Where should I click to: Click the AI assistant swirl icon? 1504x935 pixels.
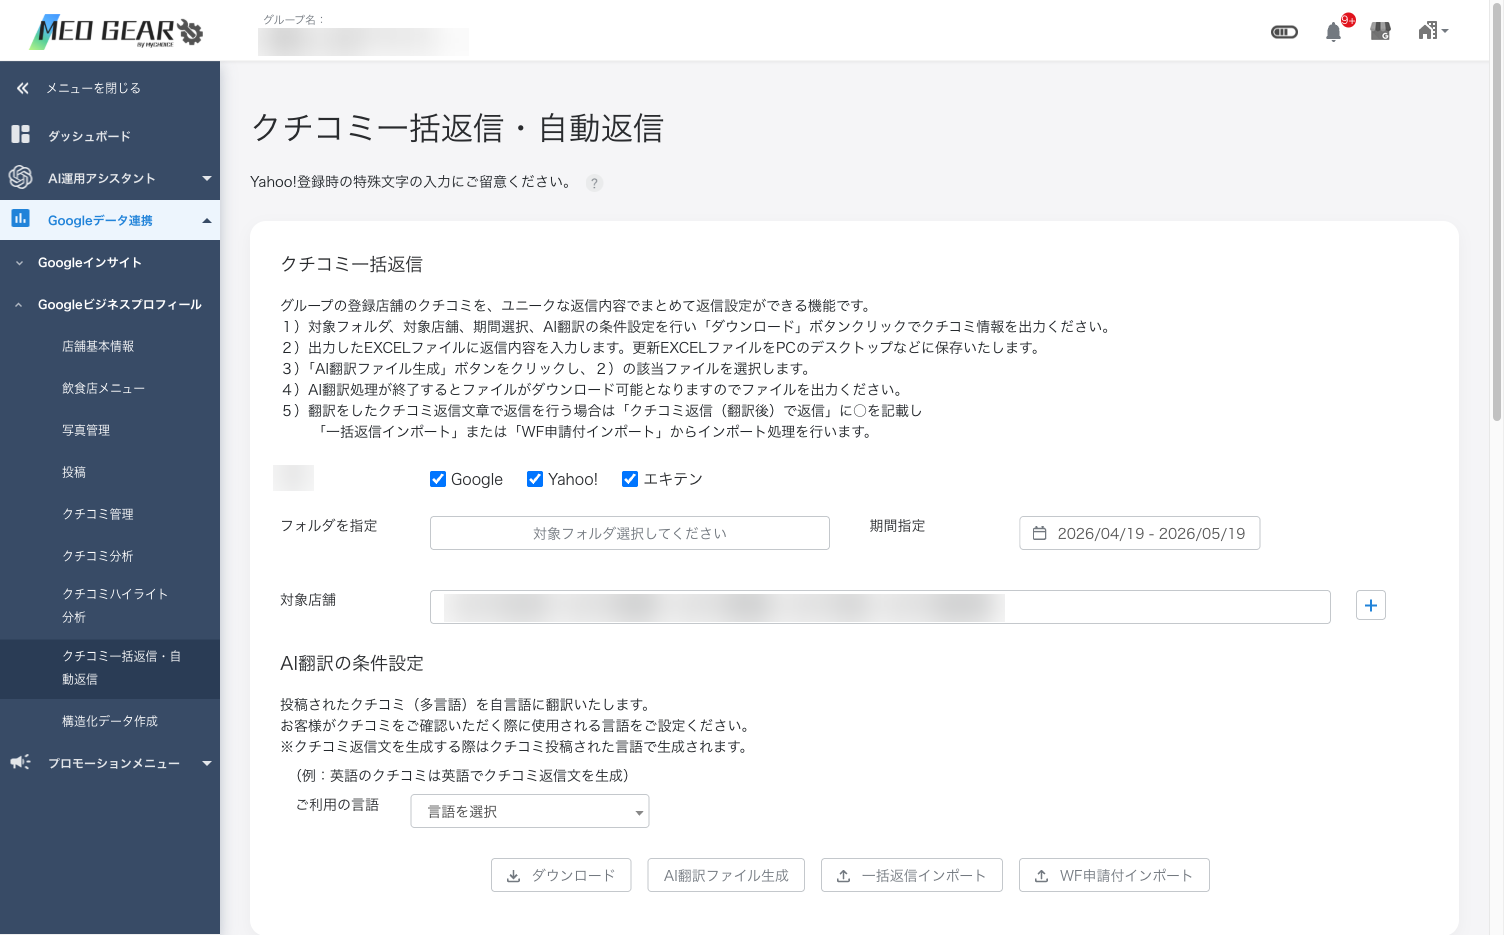point(20,177)
